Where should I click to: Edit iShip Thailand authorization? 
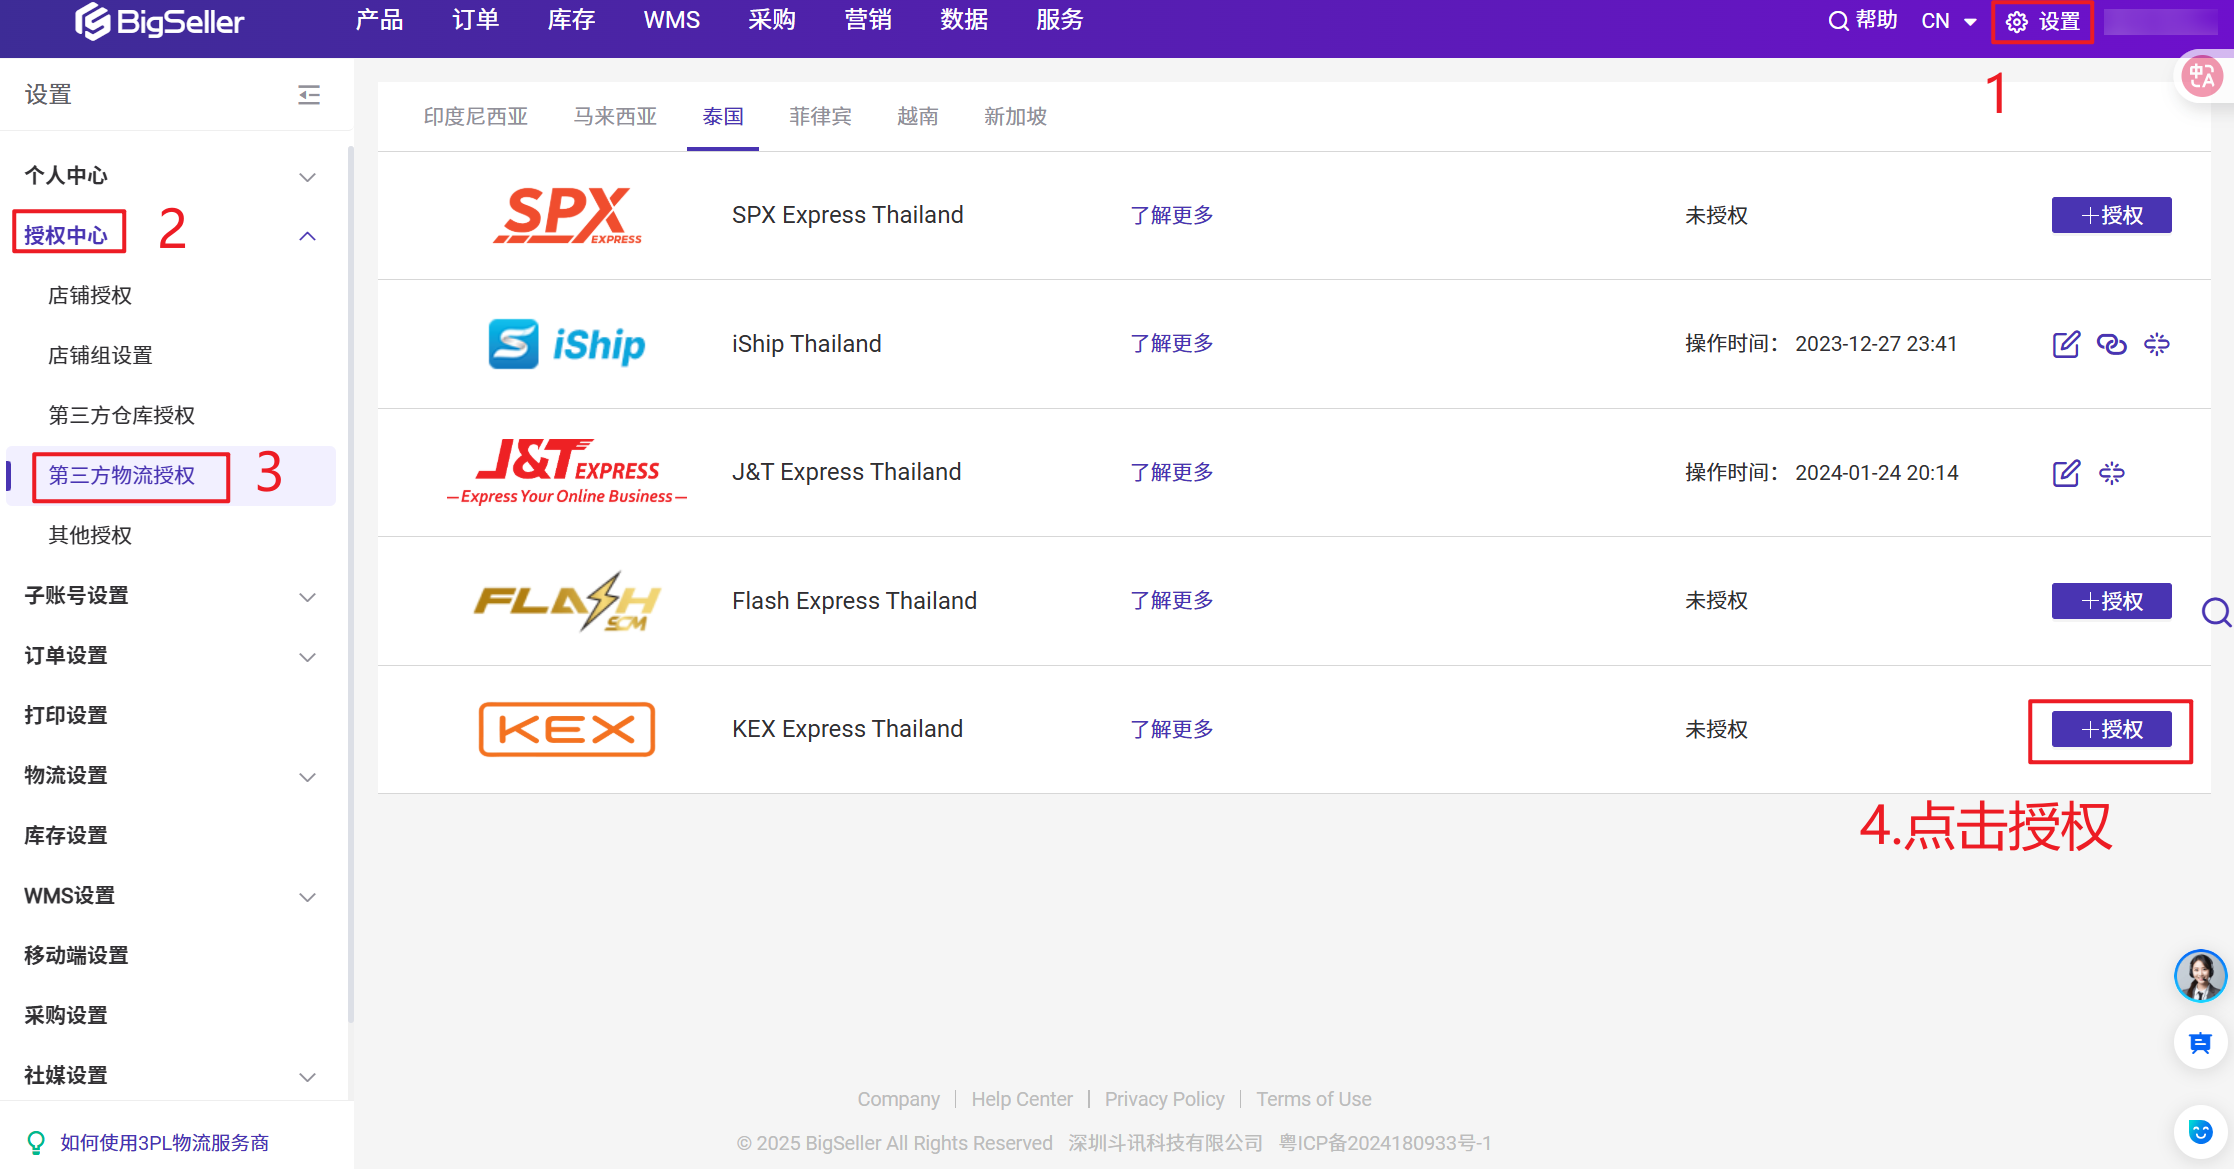click(2066, 344)
